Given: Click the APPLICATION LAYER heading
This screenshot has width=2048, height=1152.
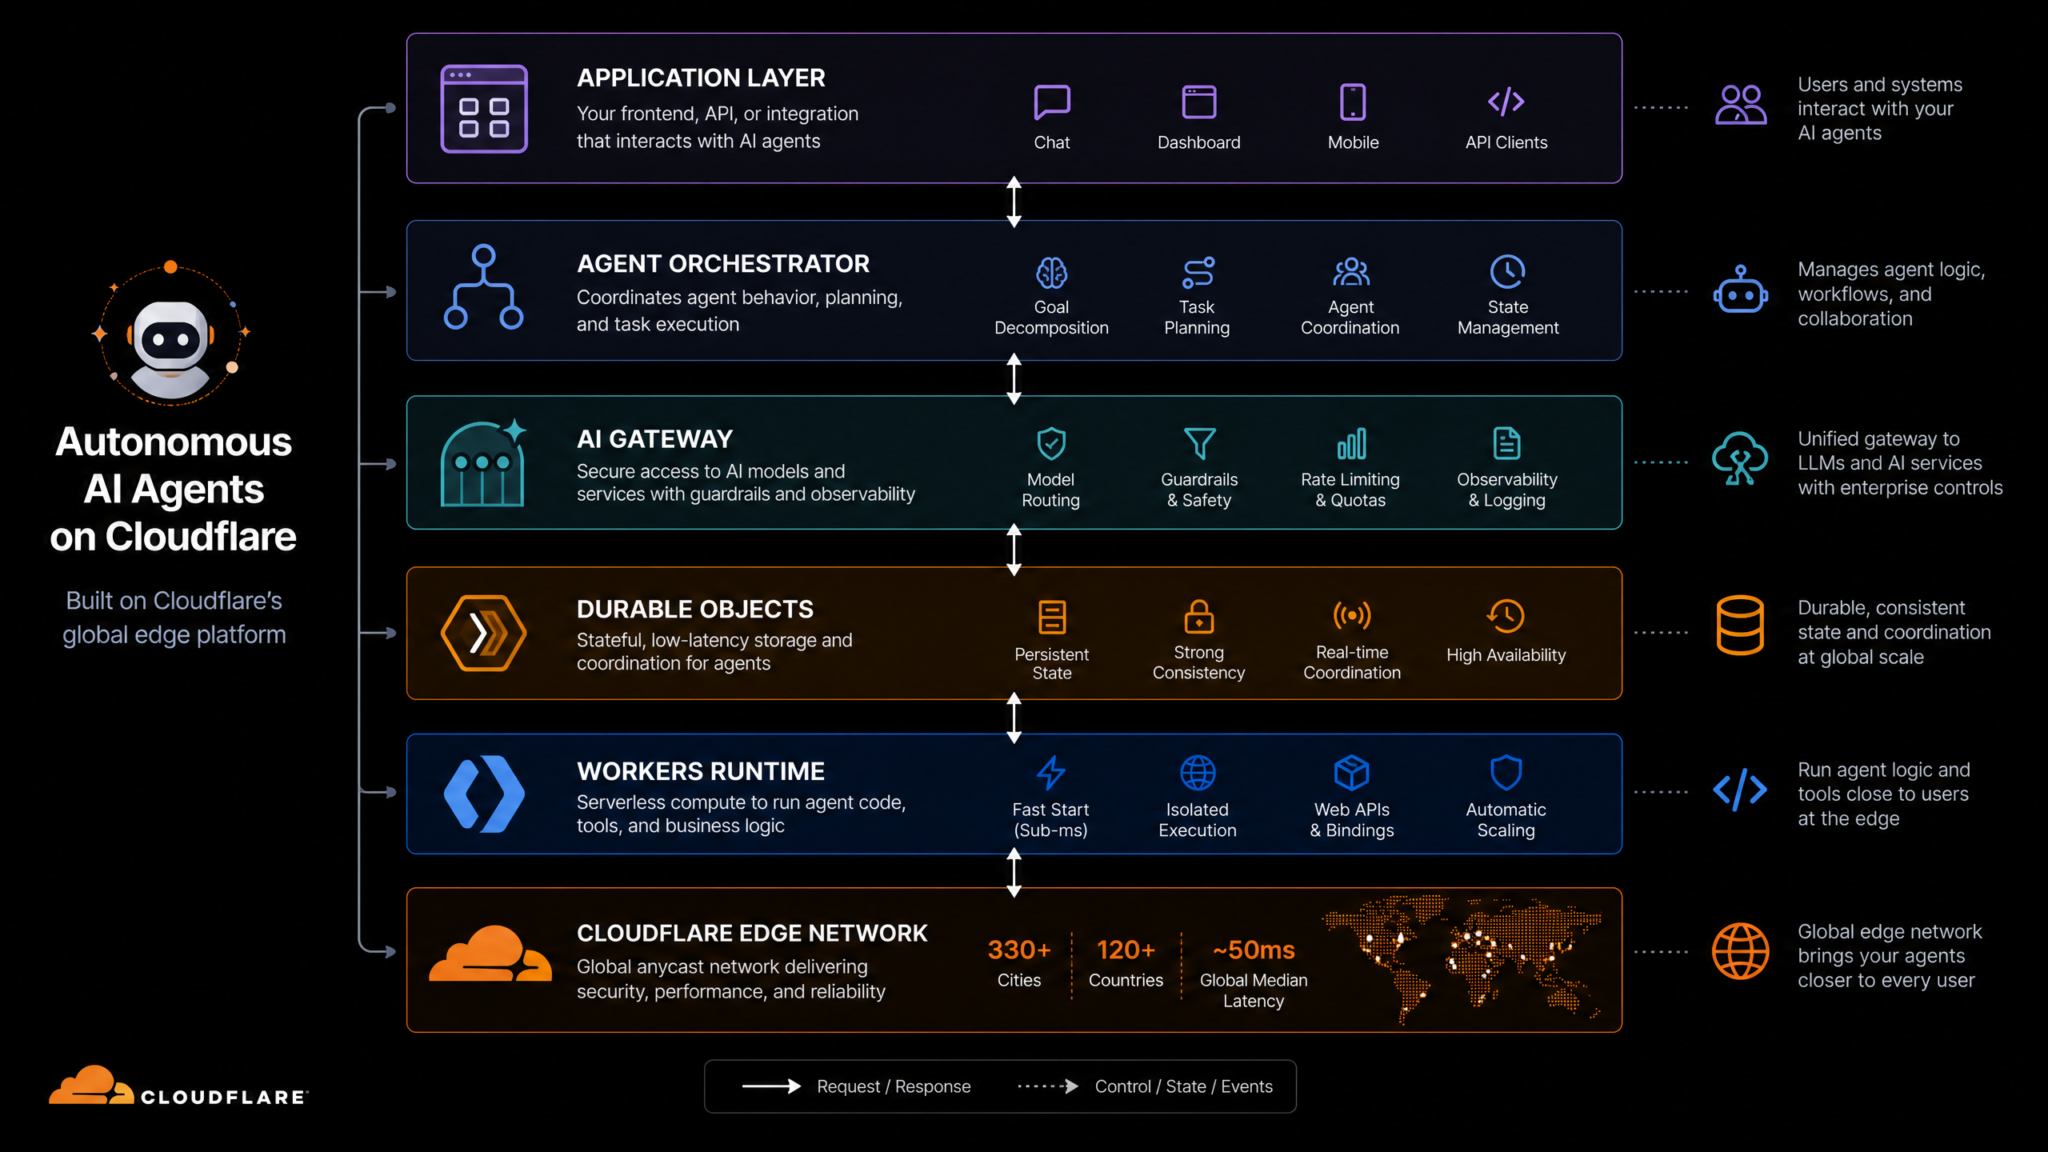Looking at the screenshot, I should (701, 78).
